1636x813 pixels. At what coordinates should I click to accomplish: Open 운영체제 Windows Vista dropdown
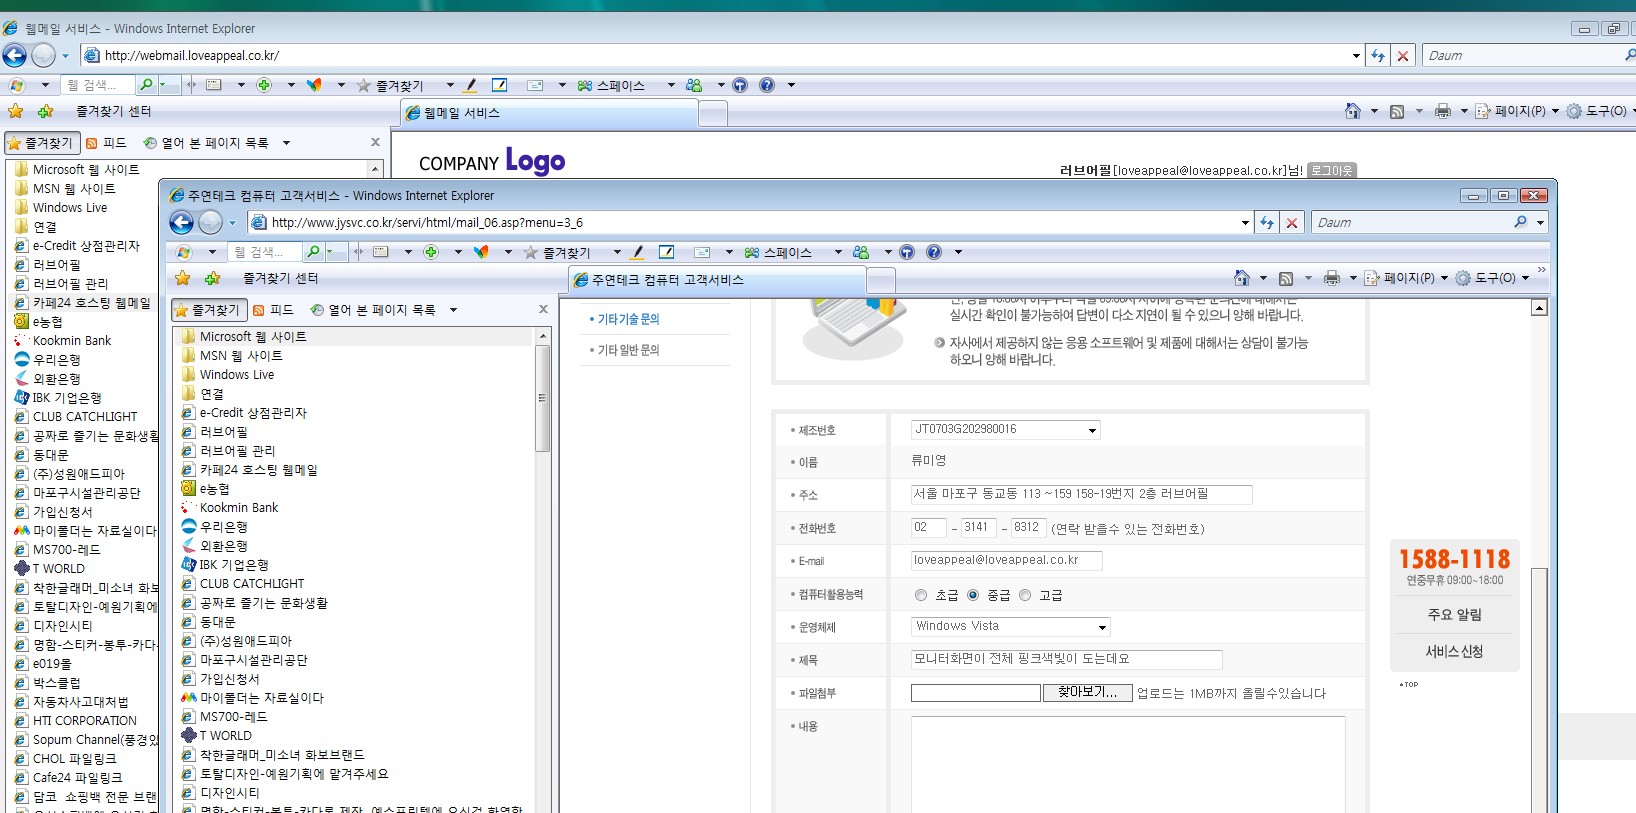(x=1103, y=627)
